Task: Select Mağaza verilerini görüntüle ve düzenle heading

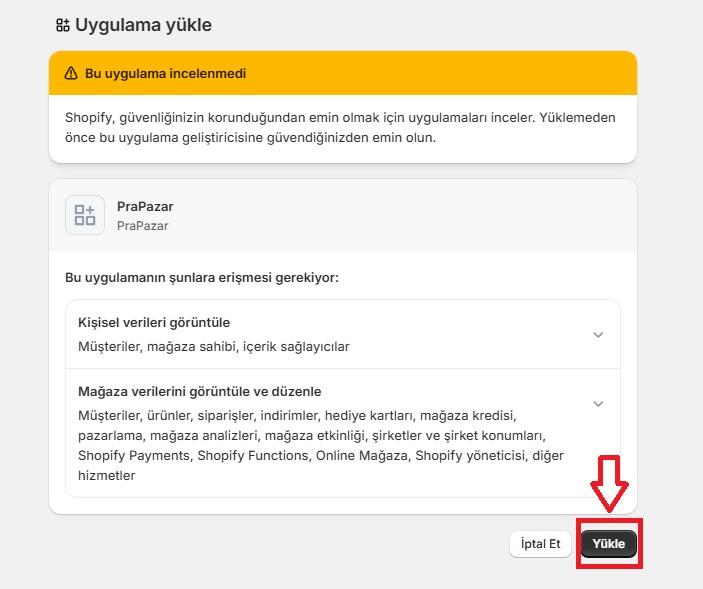Action: pyautogui.click(x=199, y=391)
